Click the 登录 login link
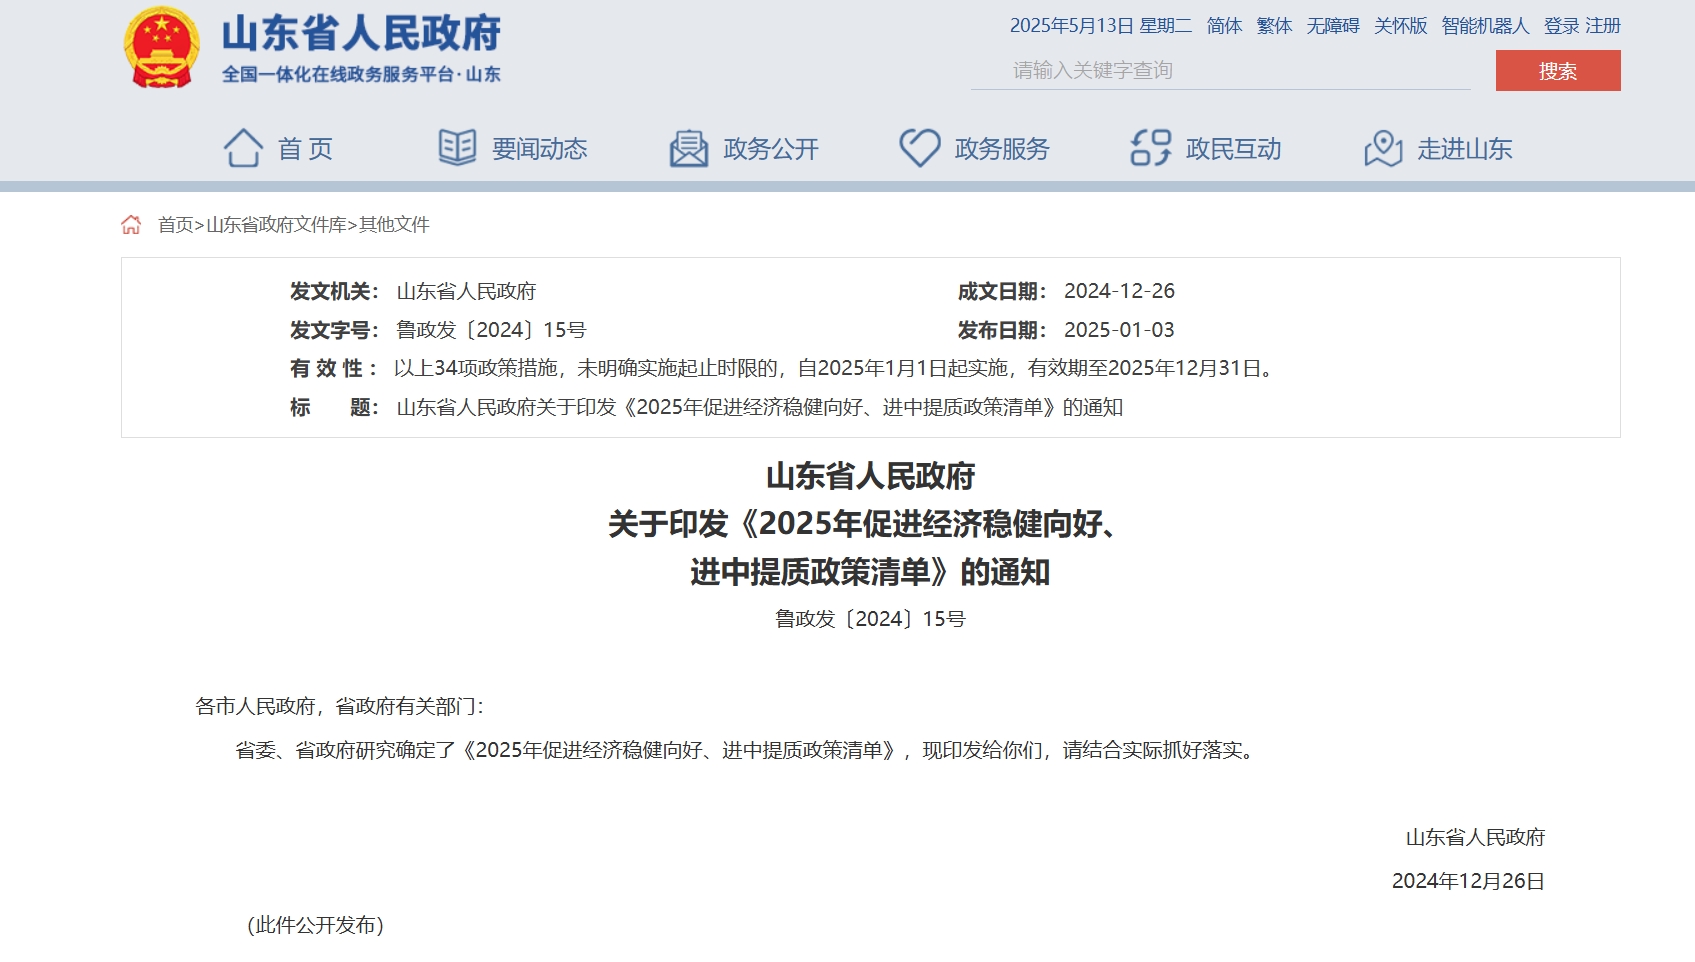 [1561, 26]
